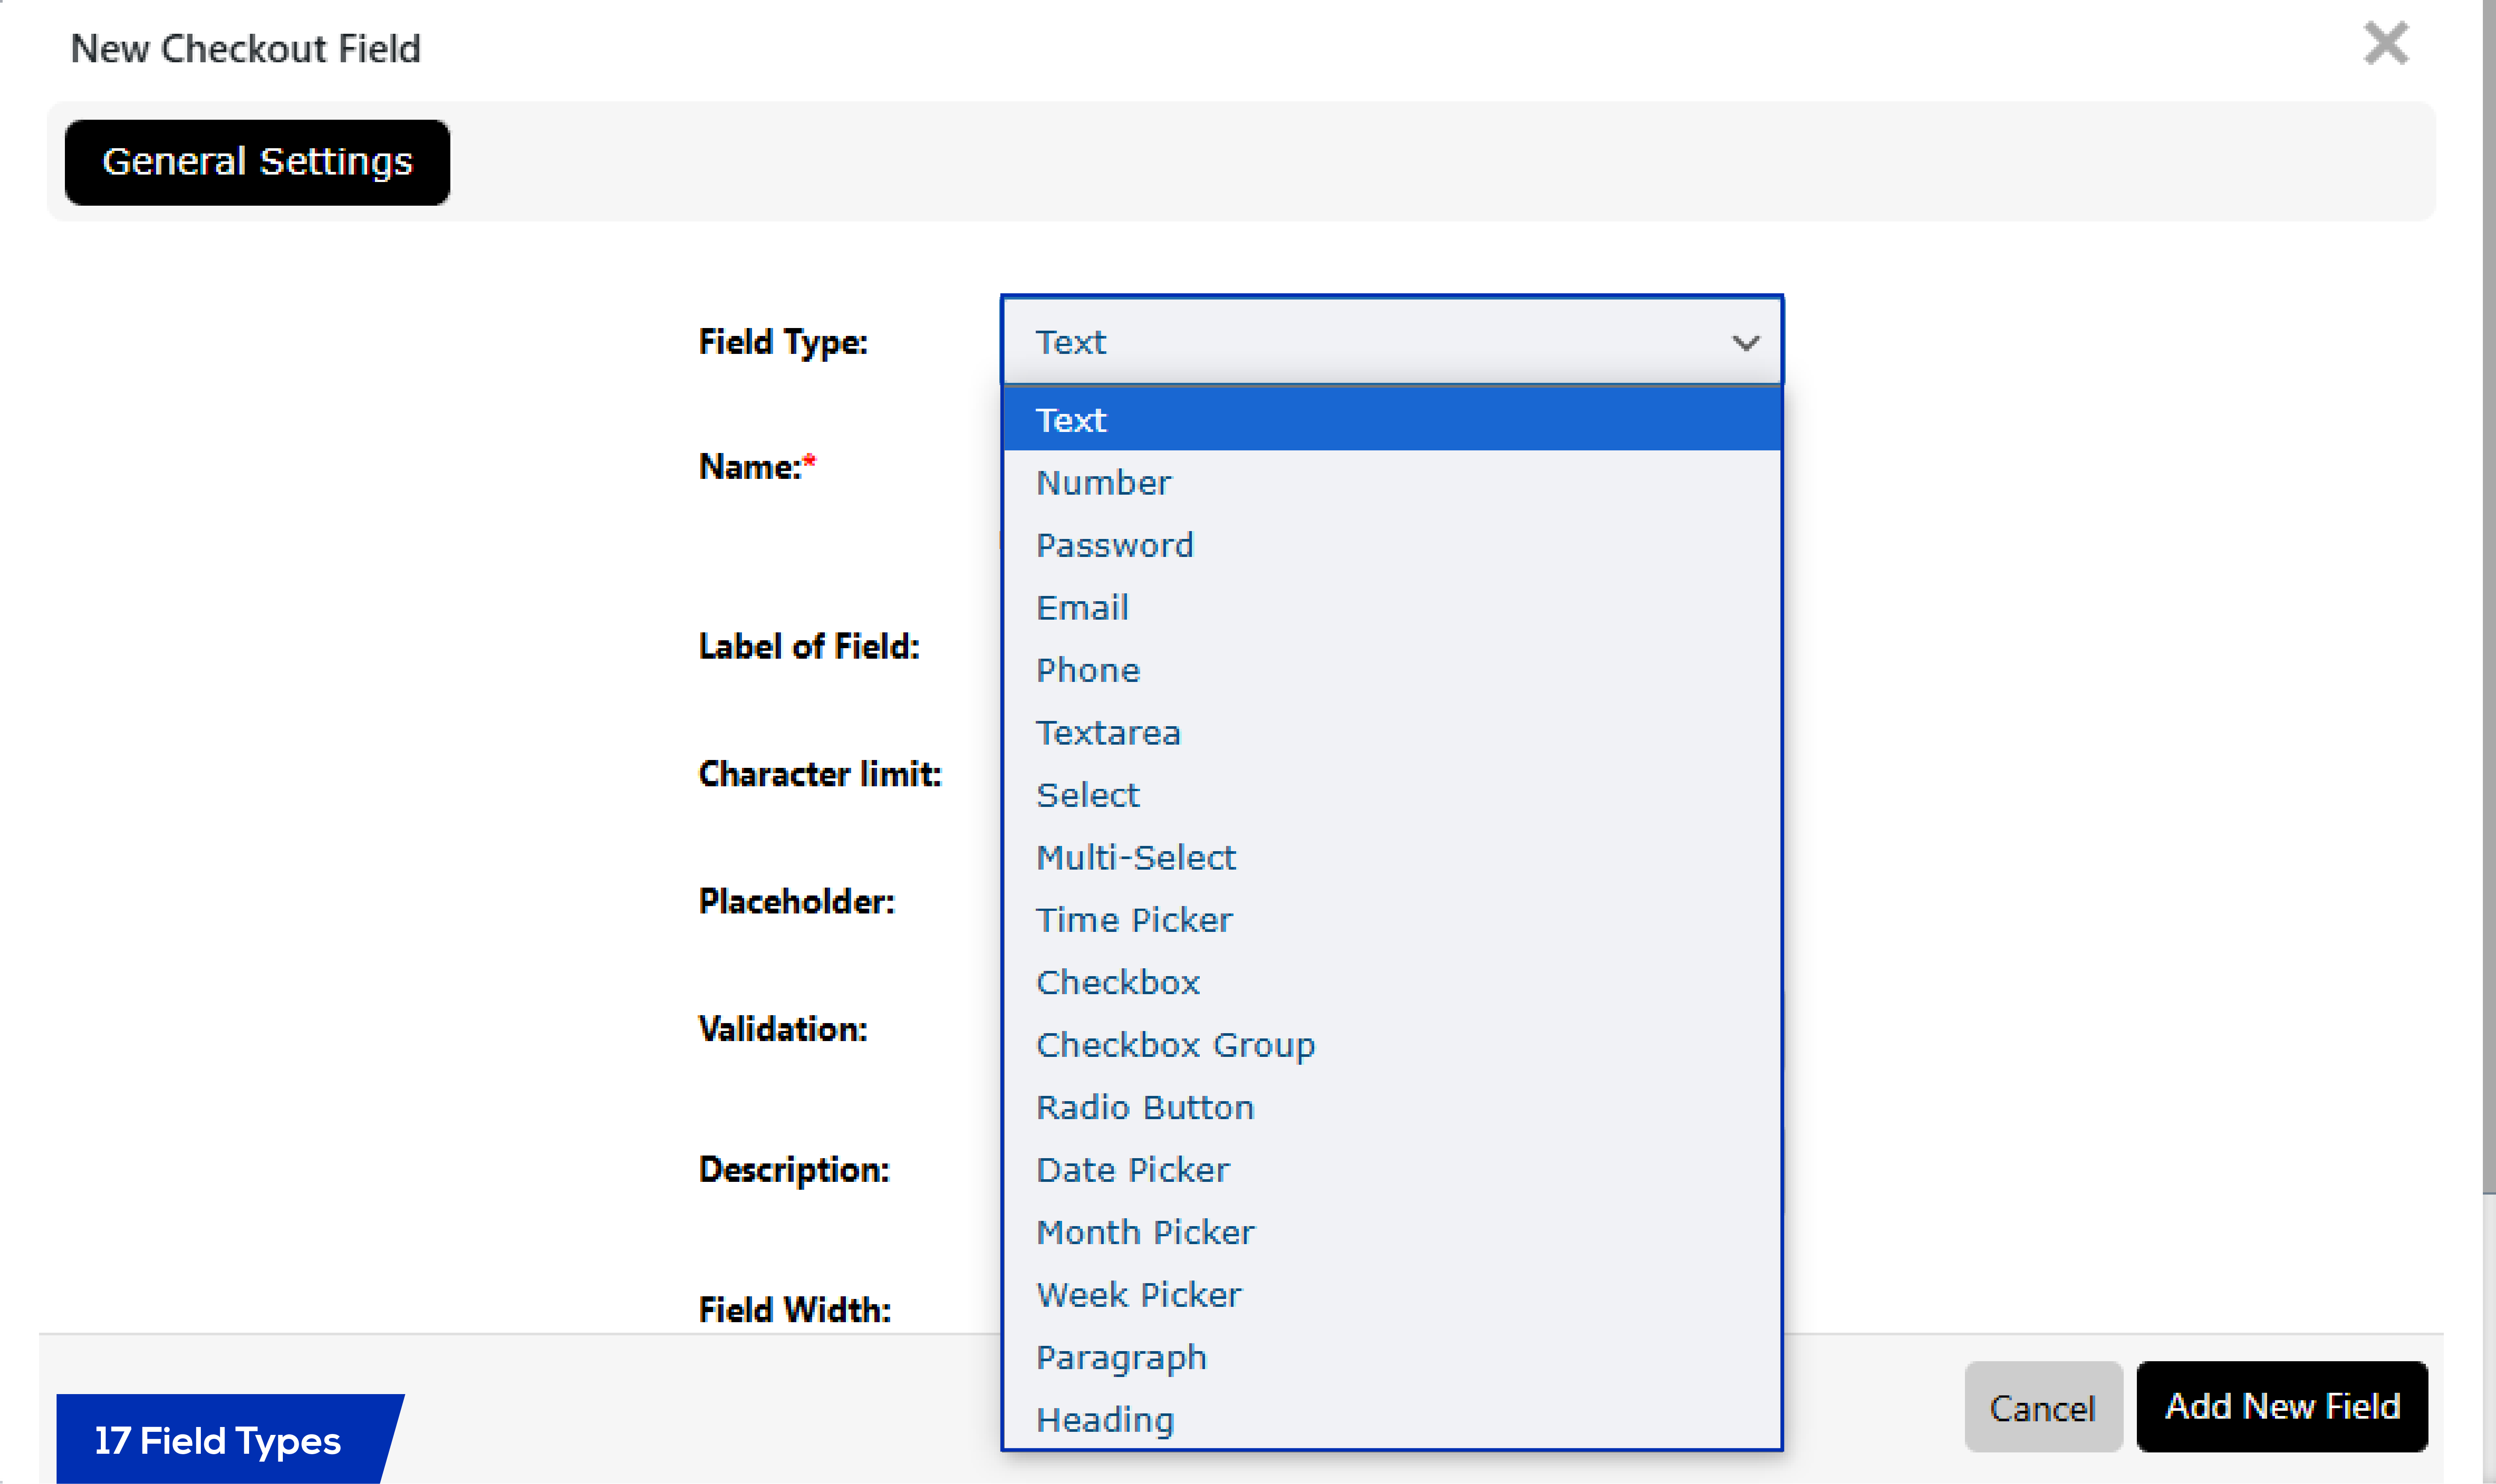Choose the Checkbox field type

[1391, 983]
